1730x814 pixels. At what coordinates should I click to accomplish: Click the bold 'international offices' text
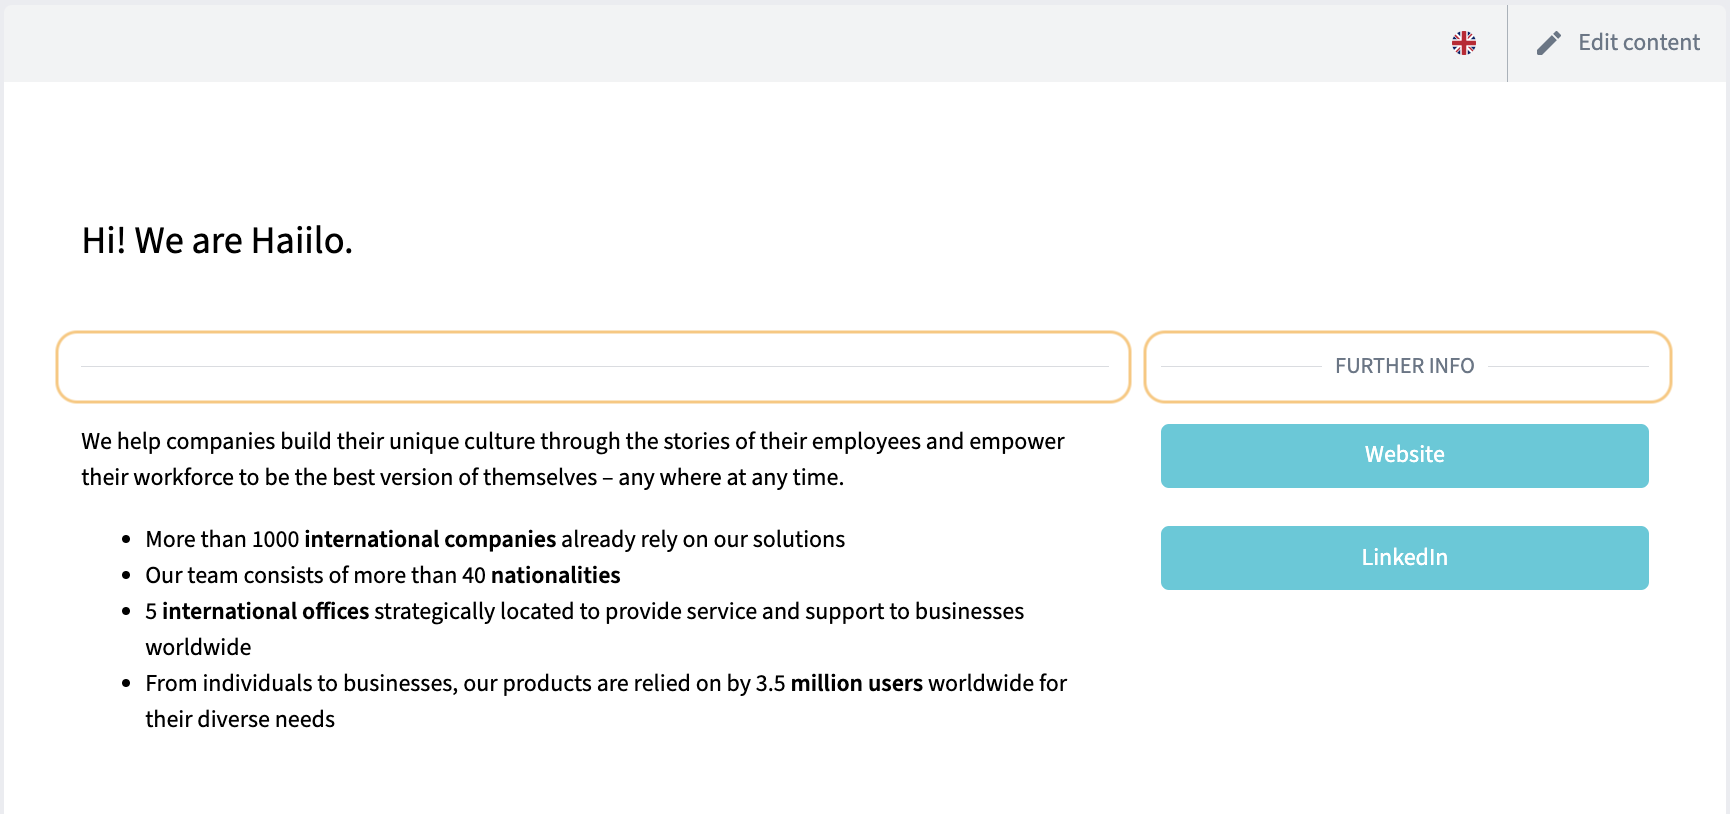point(265,612)
